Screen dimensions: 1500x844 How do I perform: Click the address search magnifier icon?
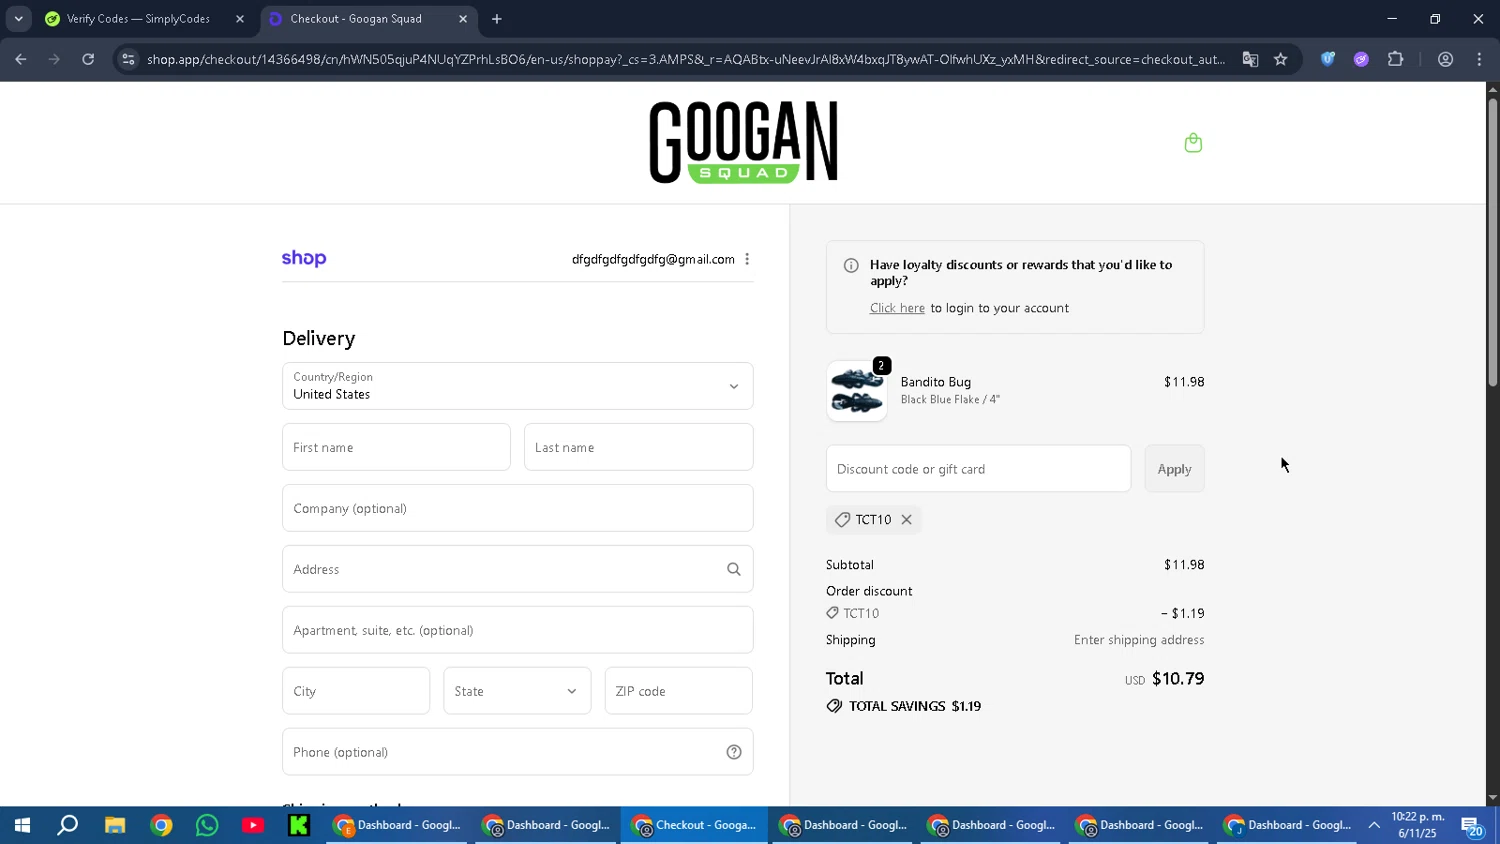tap(733, 569)
